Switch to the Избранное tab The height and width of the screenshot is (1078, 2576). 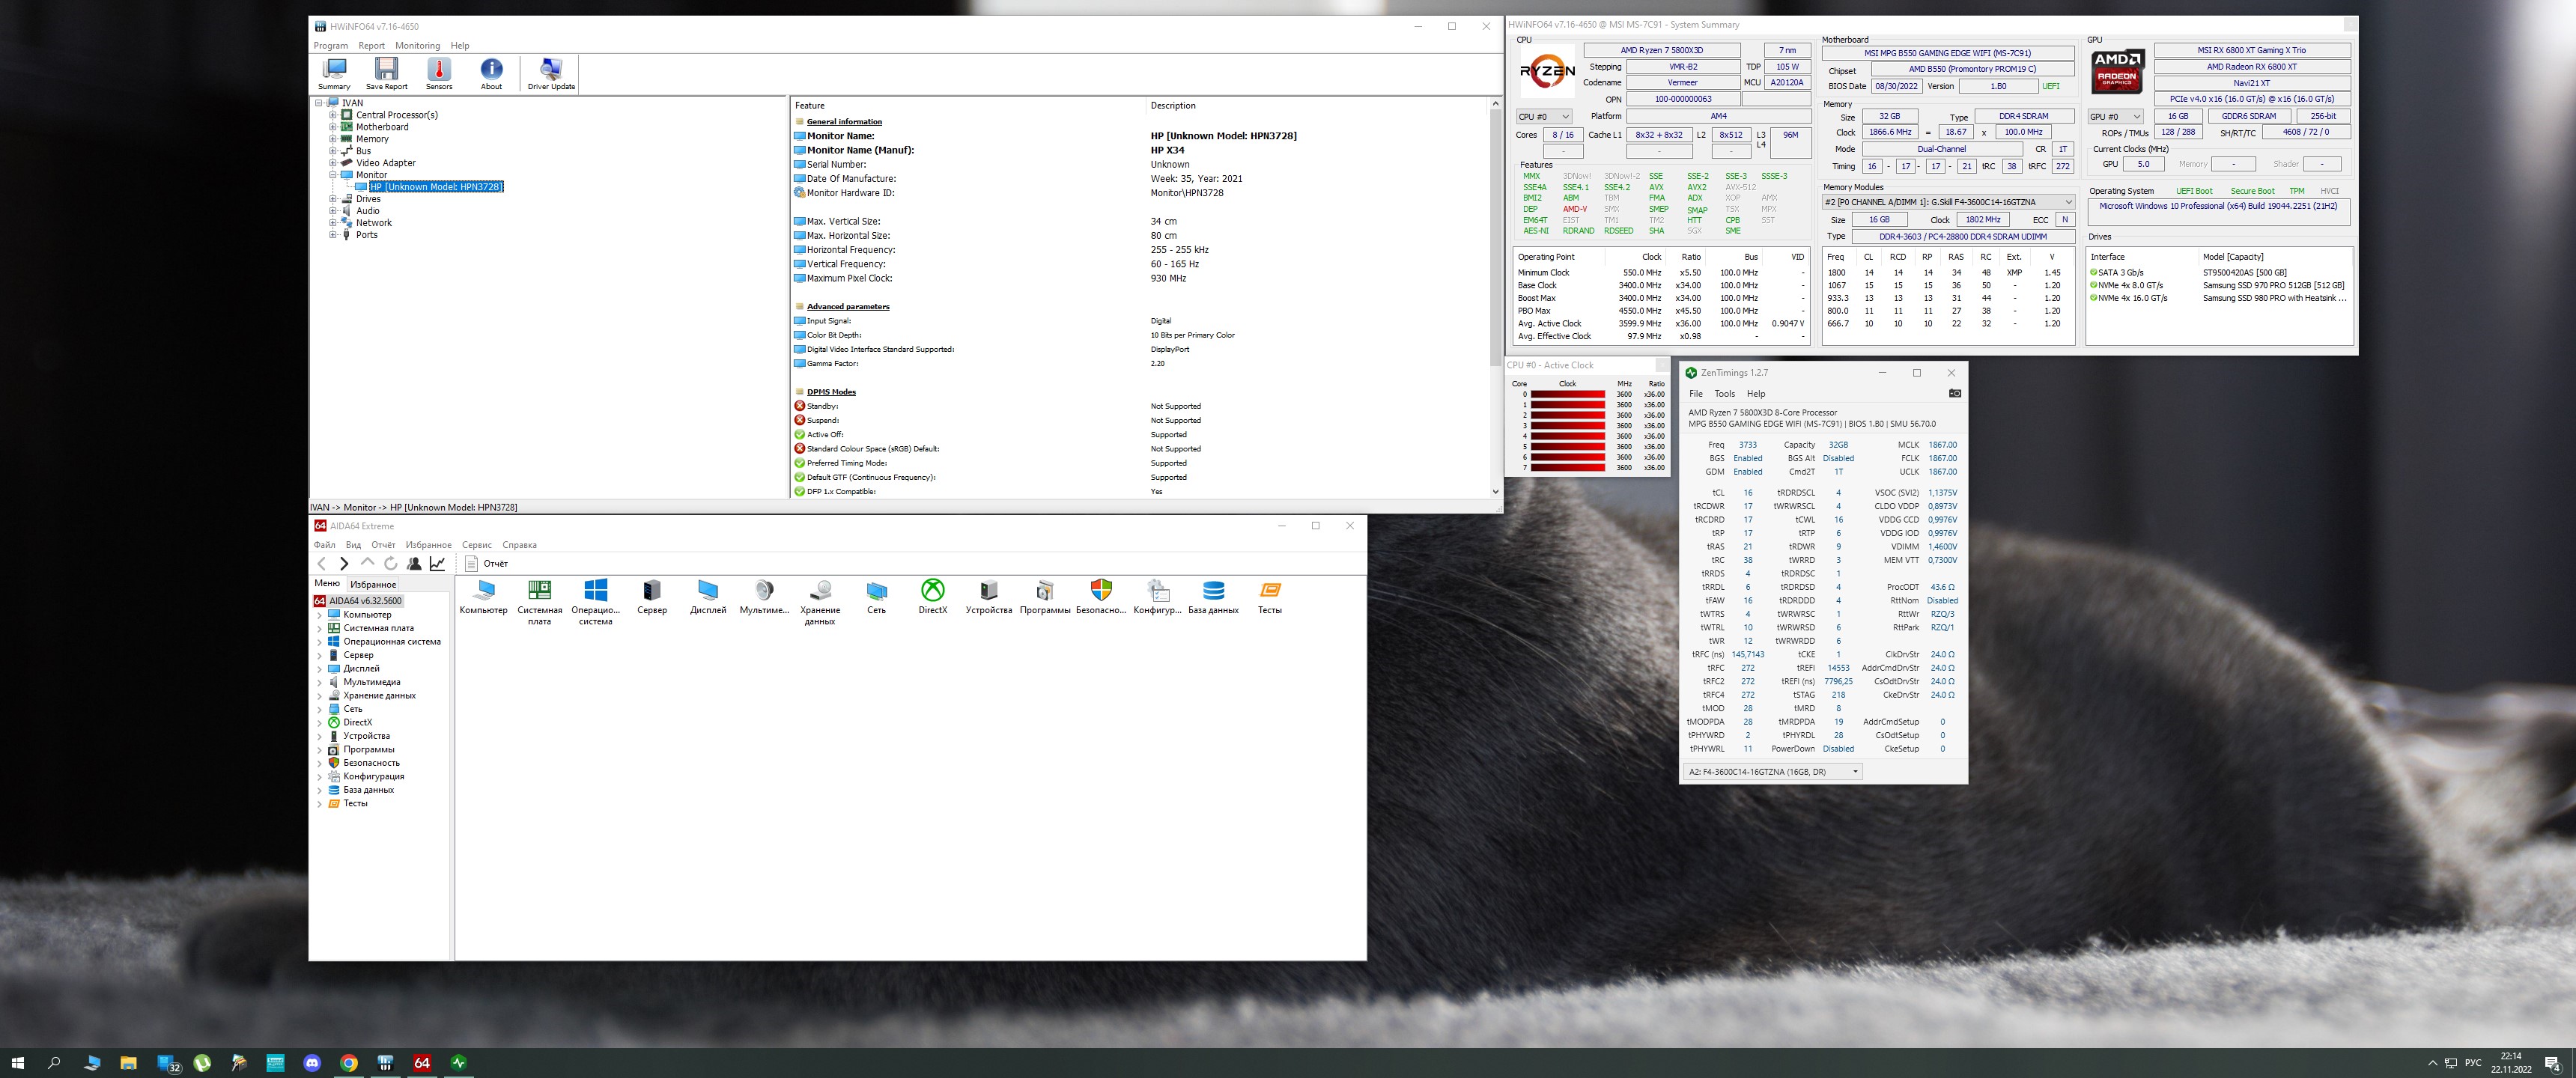point(373,584)
